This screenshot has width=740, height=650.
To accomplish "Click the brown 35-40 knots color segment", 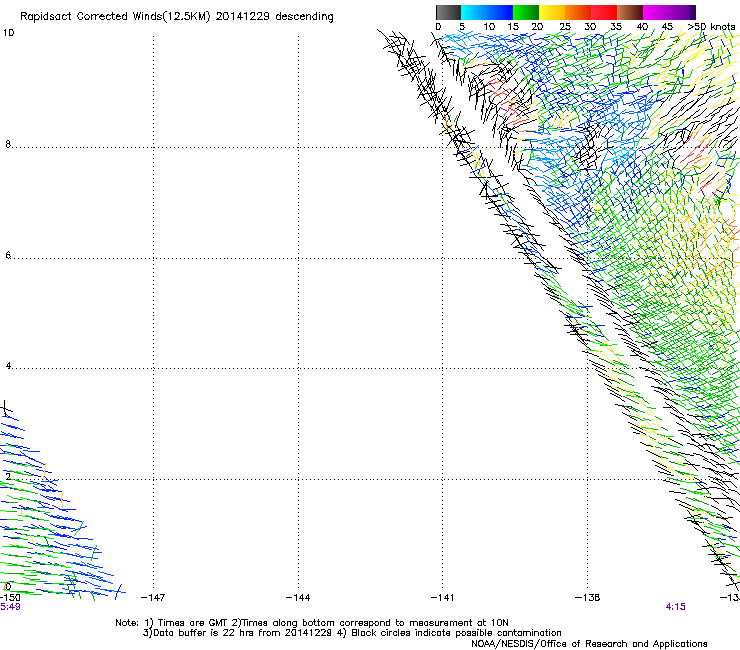I will [x=630, y=12].
